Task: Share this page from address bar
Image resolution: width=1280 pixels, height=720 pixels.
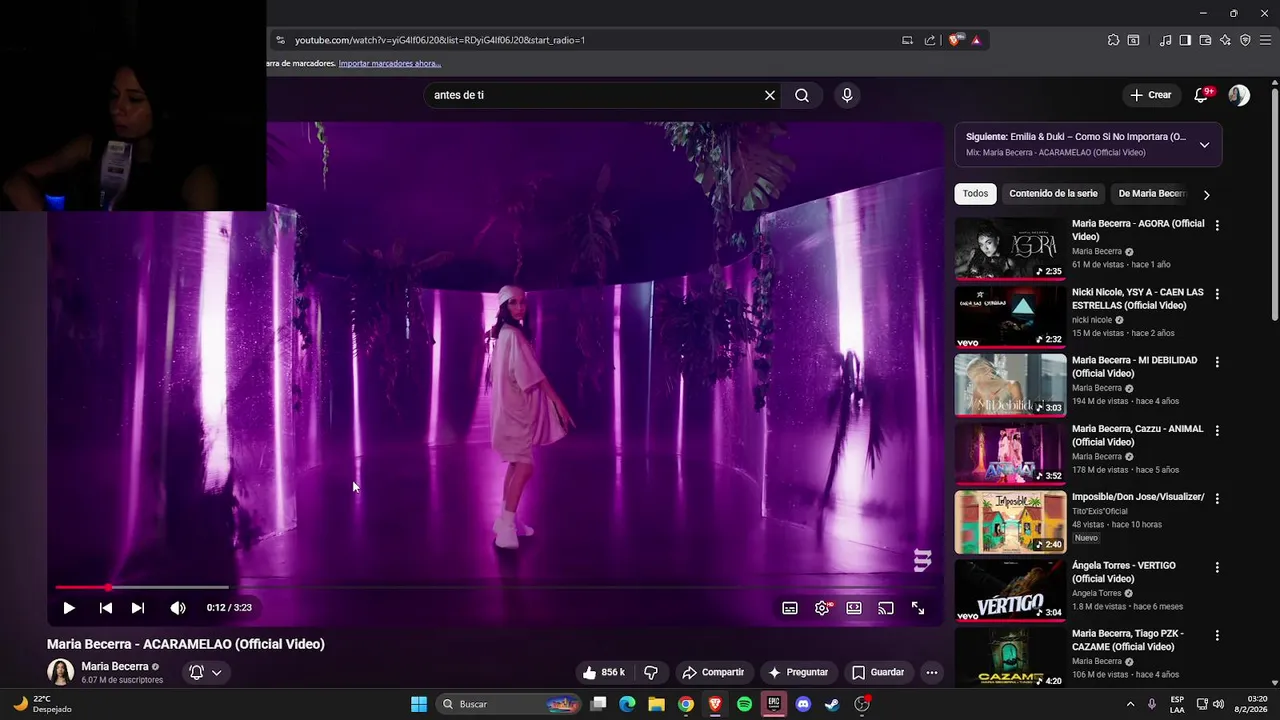Action: point(930,40)
